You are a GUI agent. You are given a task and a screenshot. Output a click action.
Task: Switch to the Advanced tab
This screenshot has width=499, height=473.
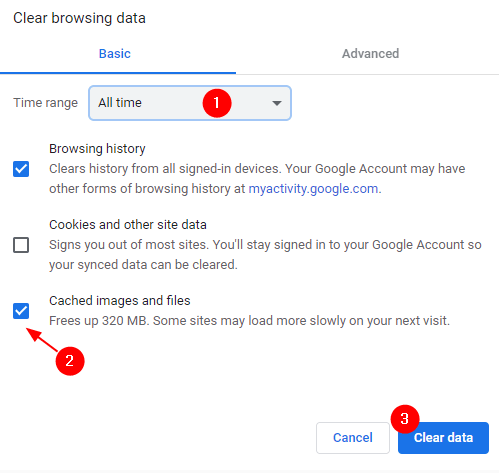pos(370,54)
